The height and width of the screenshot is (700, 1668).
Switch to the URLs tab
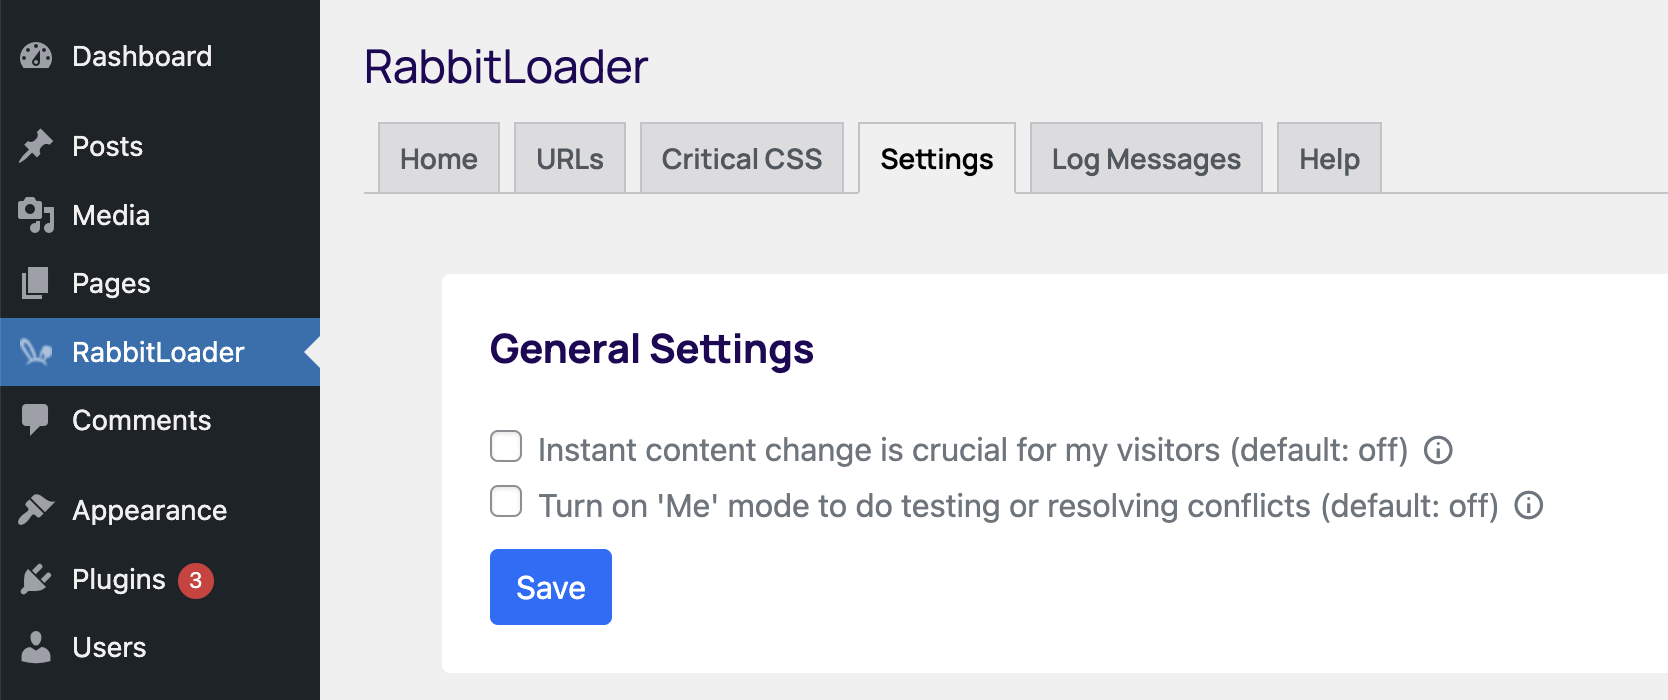coord(569,158)
